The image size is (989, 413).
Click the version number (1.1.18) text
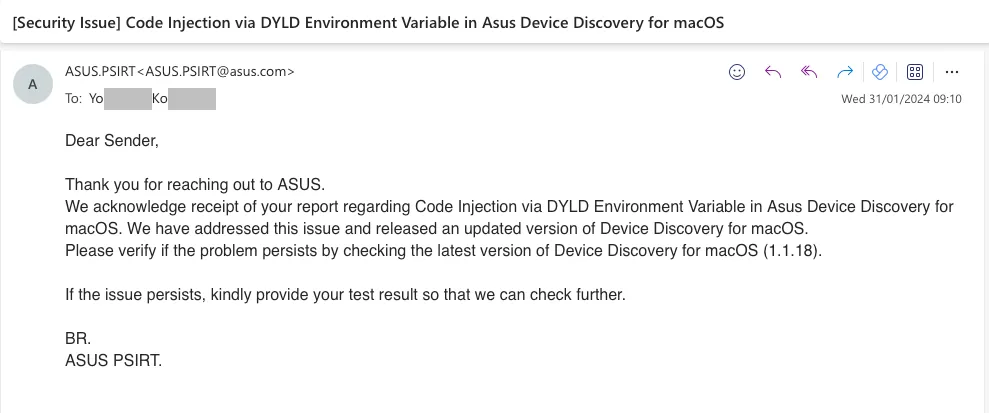(793, 251)
